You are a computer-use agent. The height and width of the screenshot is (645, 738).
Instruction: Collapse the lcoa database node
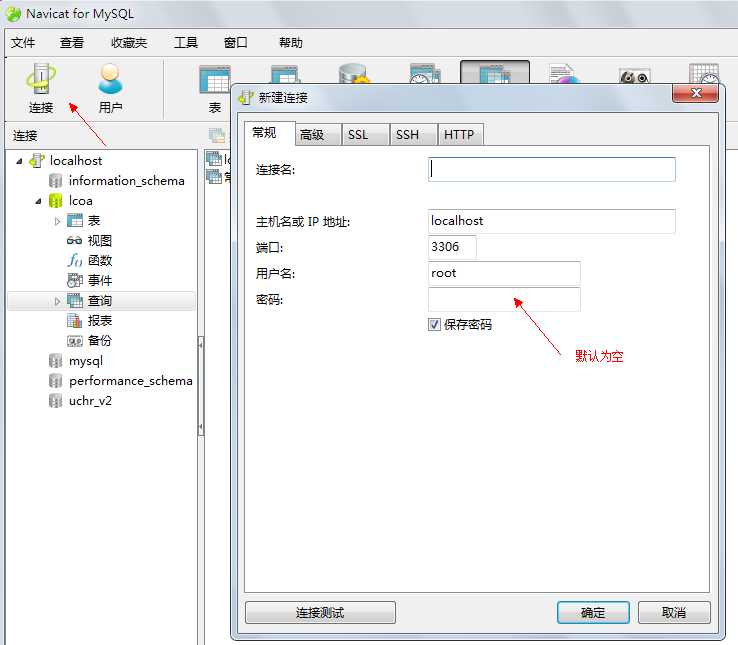pos(38,202)
